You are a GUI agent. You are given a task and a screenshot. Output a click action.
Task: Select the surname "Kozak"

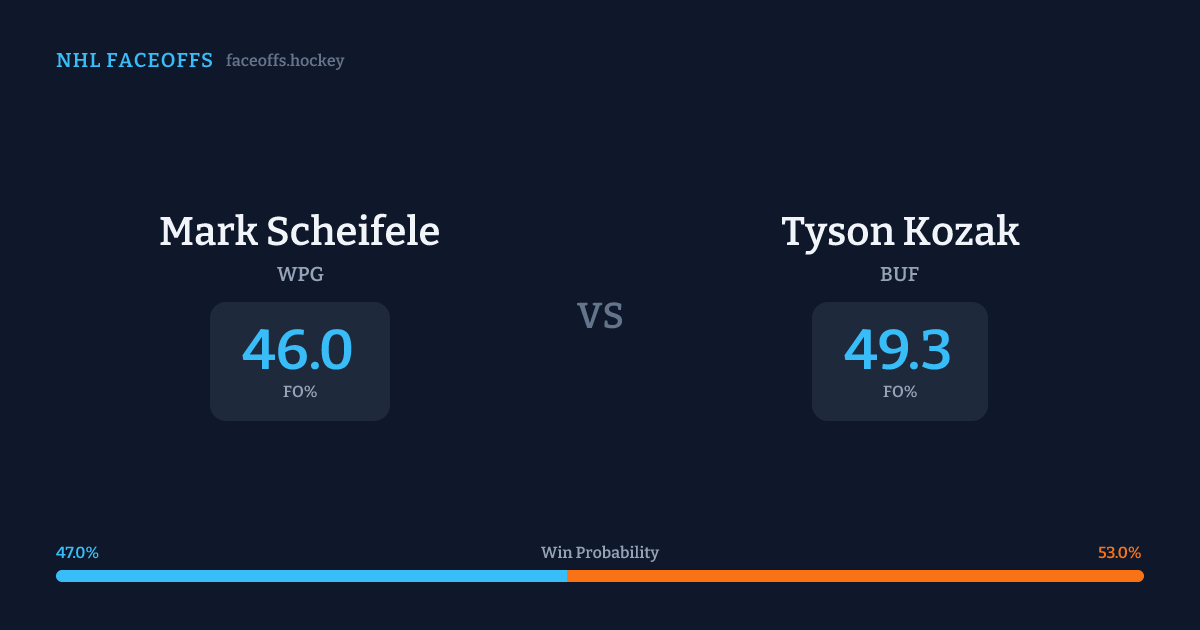pyautogui.click(x=961, y=232)
